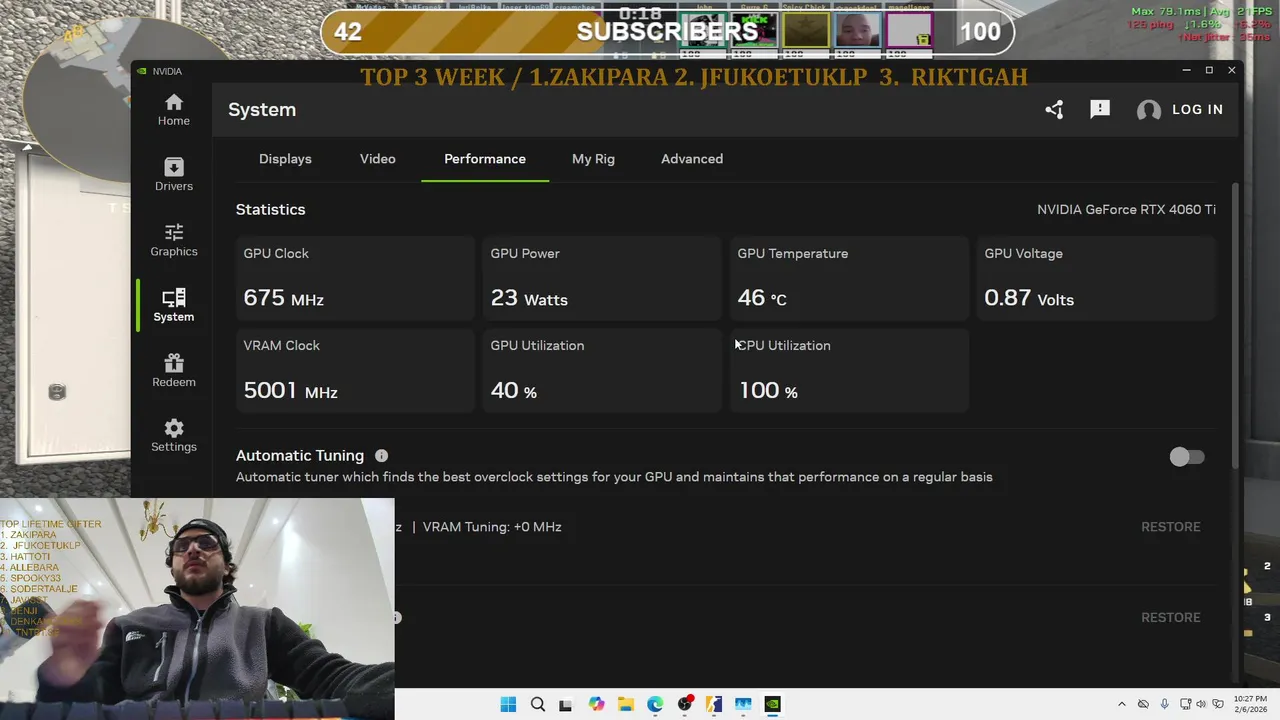Switch to the Video tab
The width and height of the screenshot is (1280, 720).
378,159
